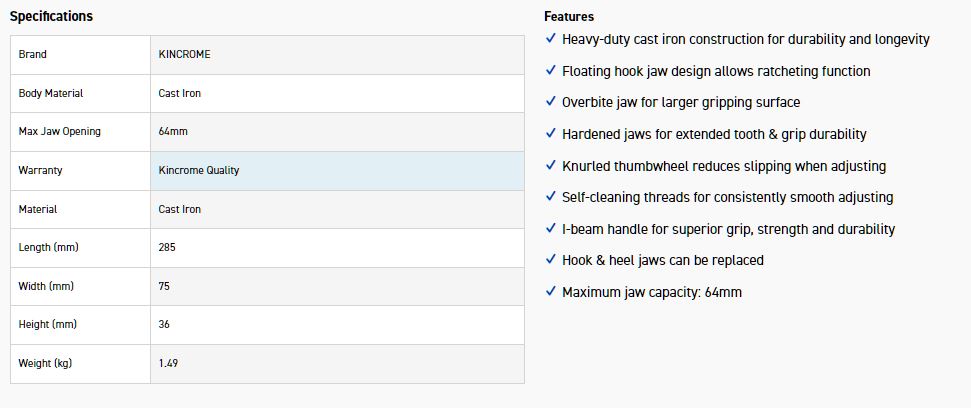
Task: Click the Body Material row label
Action: (50, 93)
